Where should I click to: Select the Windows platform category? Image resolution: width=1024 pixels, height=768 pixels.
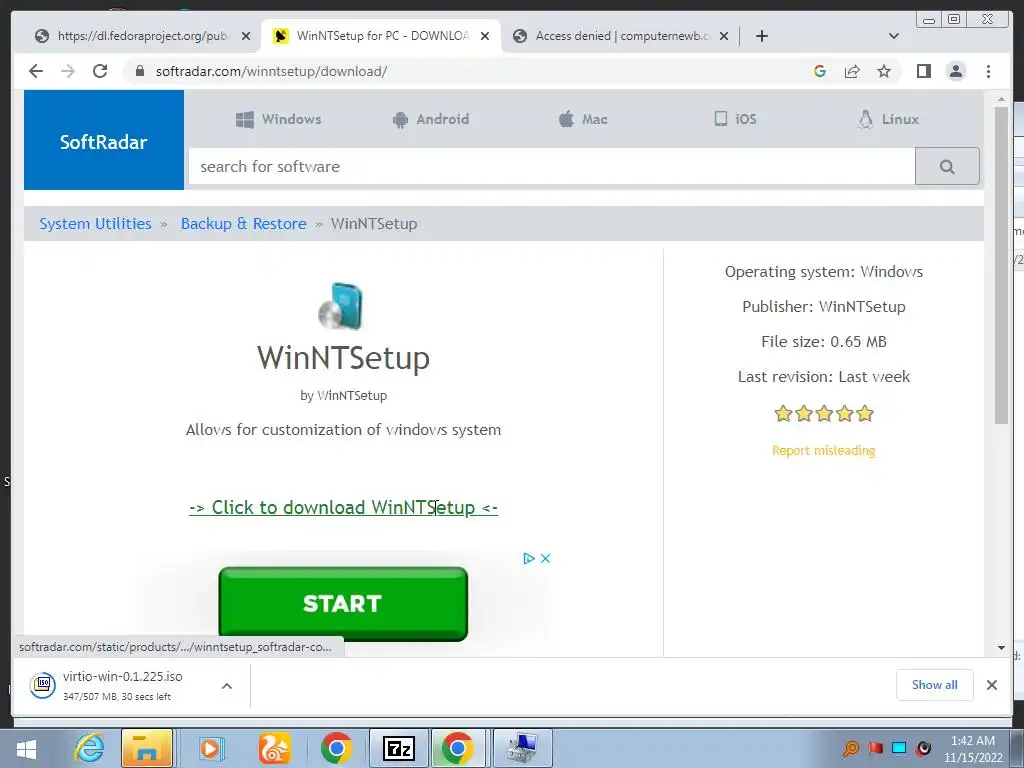[x=279, y=120]
